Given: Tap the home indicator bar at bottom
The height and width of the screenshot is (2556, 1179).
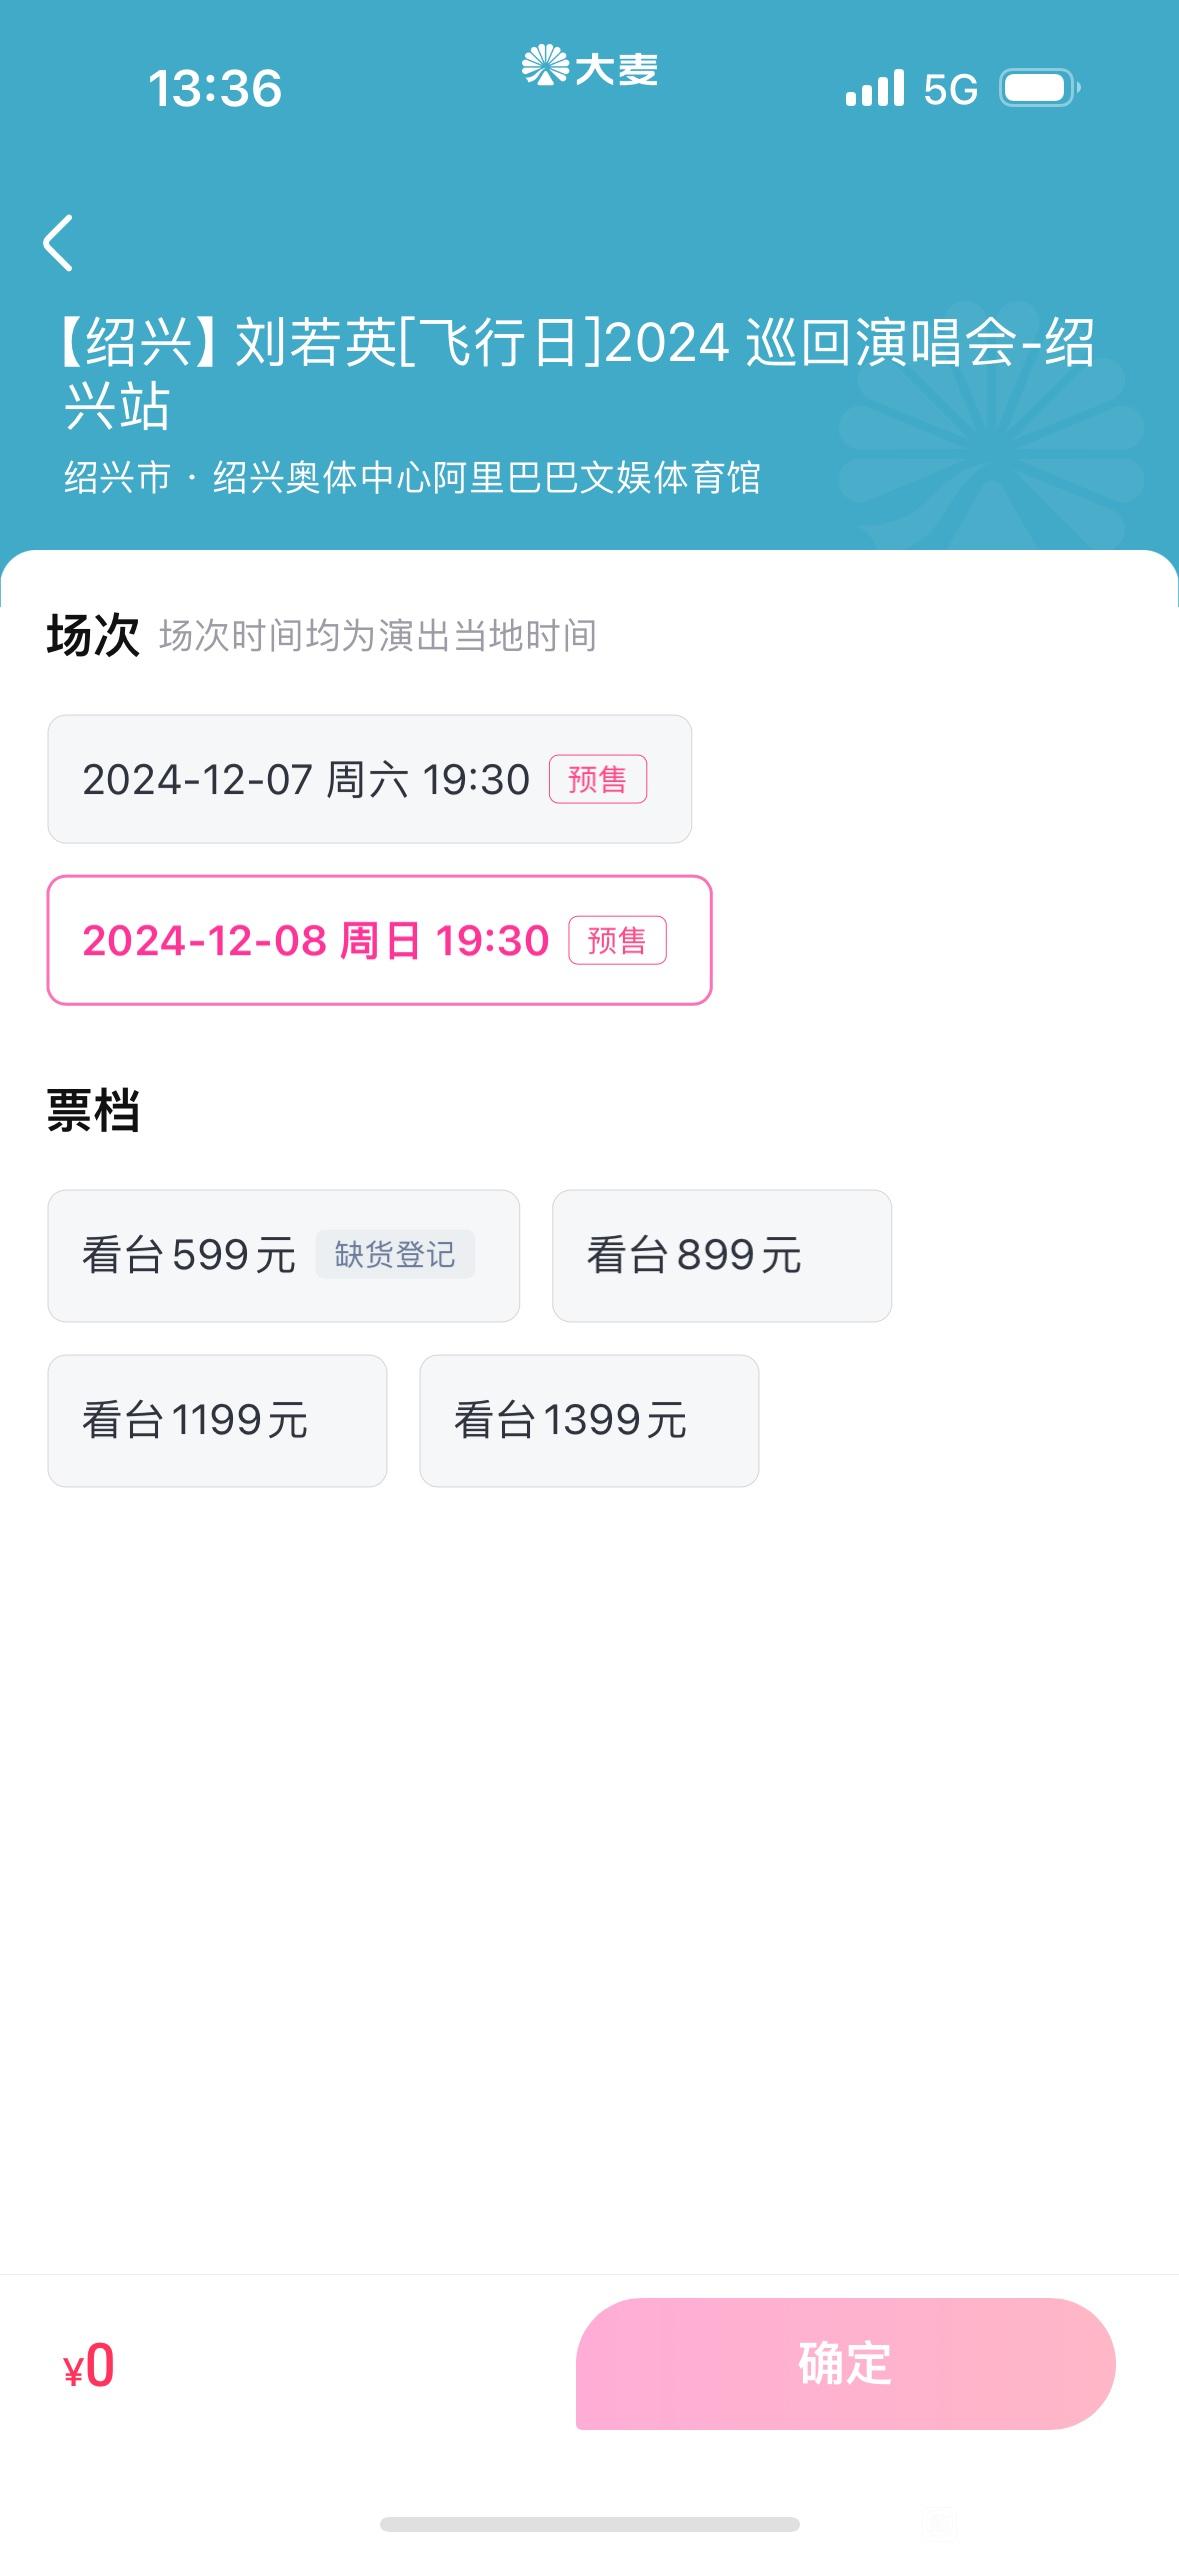Looking at the screenshot, I should click(589, 2524).
